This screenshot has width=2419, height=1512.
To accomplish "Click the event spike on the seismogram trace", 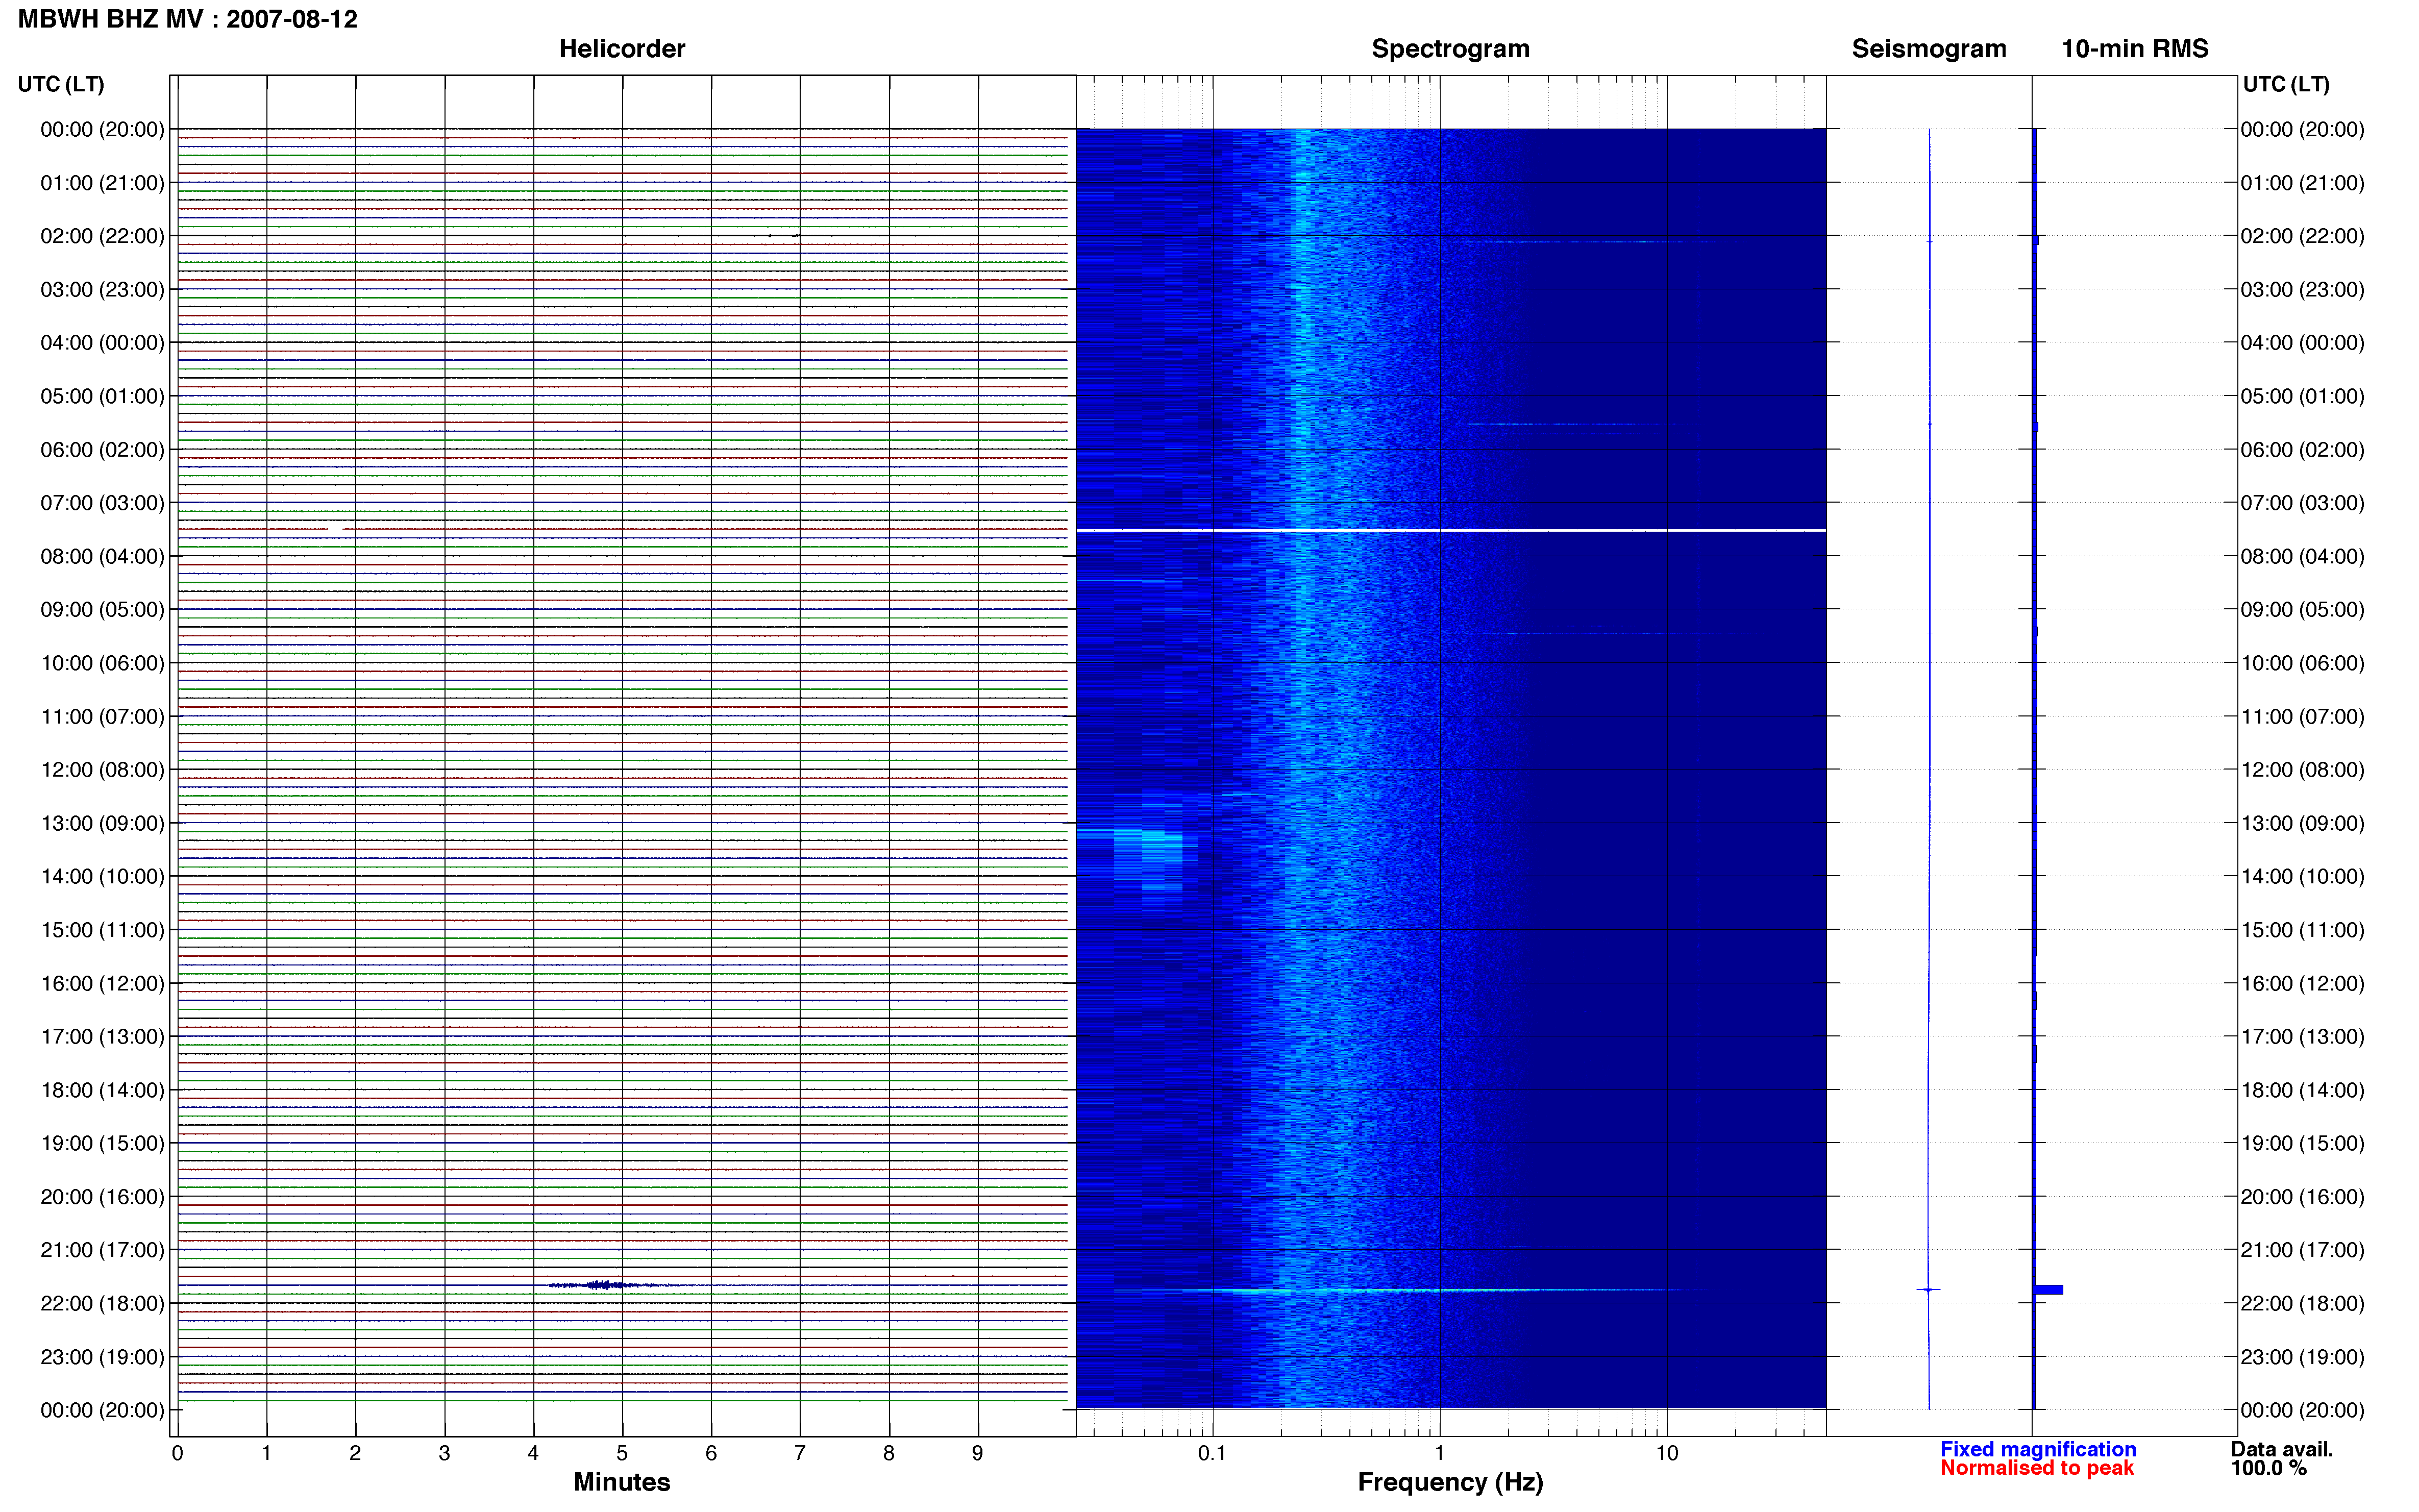I will coord(1928,1290).
